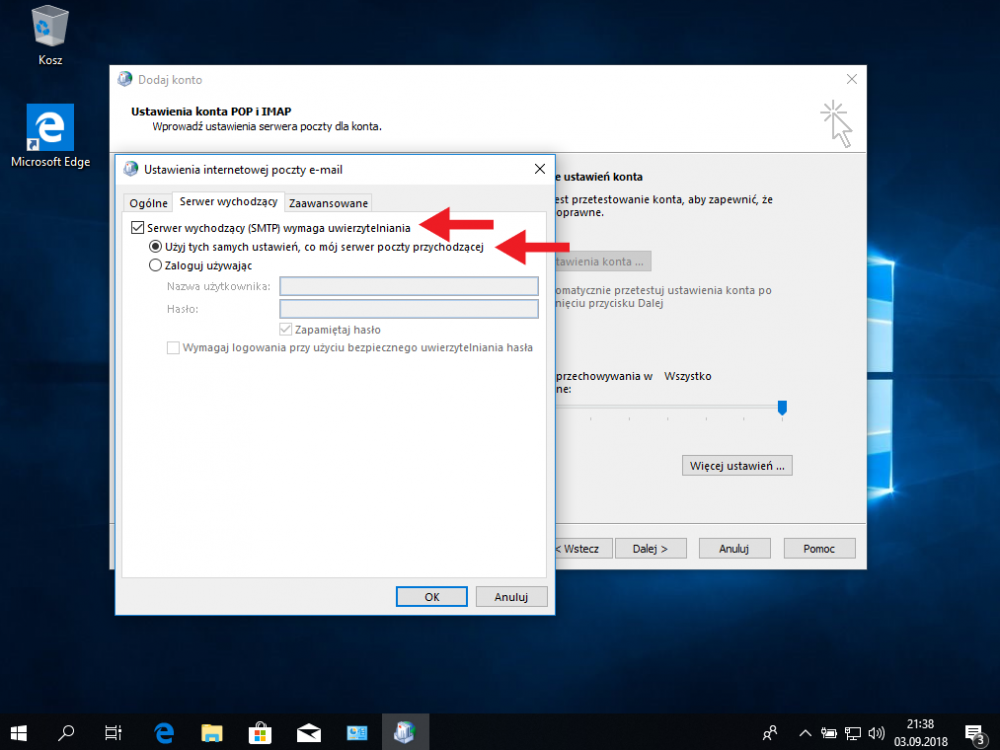Open the 'Zaawansowane' tab
1000x750 pixels.
329,203
